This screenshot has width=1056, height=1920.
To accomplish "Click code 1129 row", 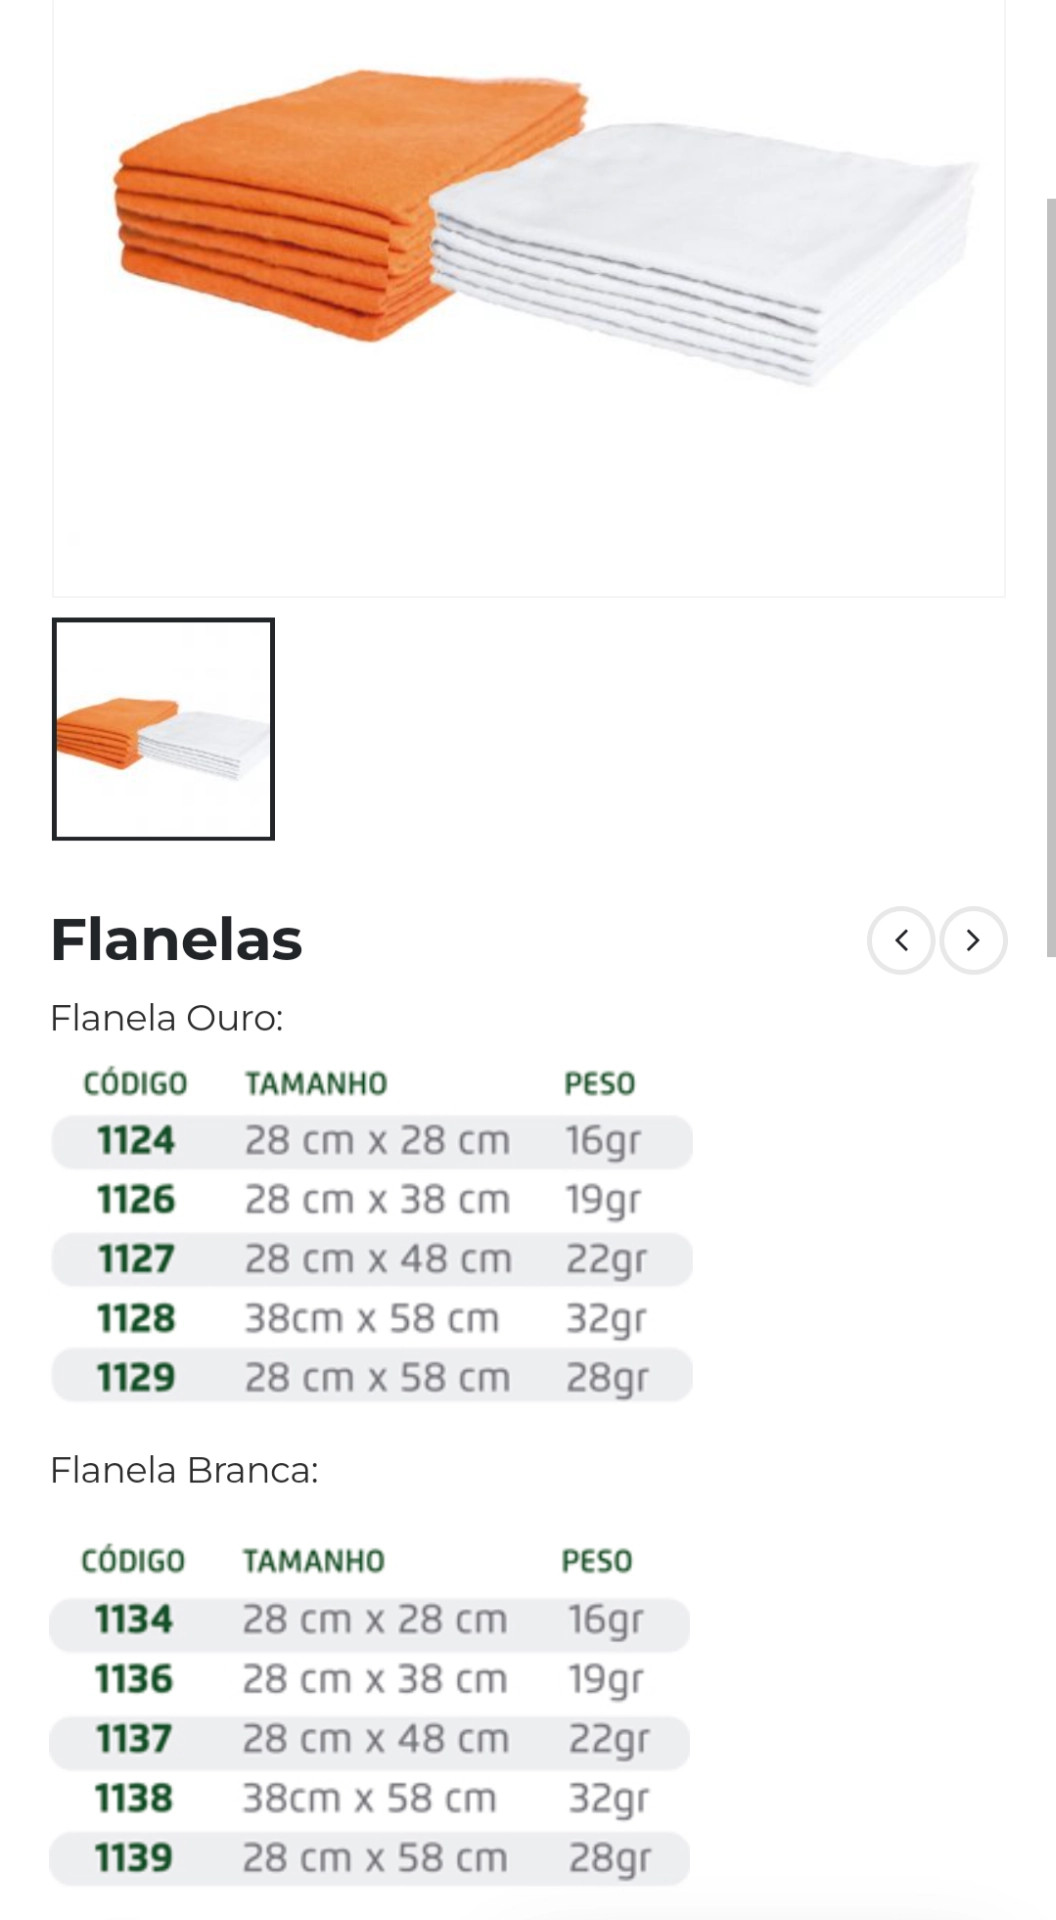I will coord(136,1378).
